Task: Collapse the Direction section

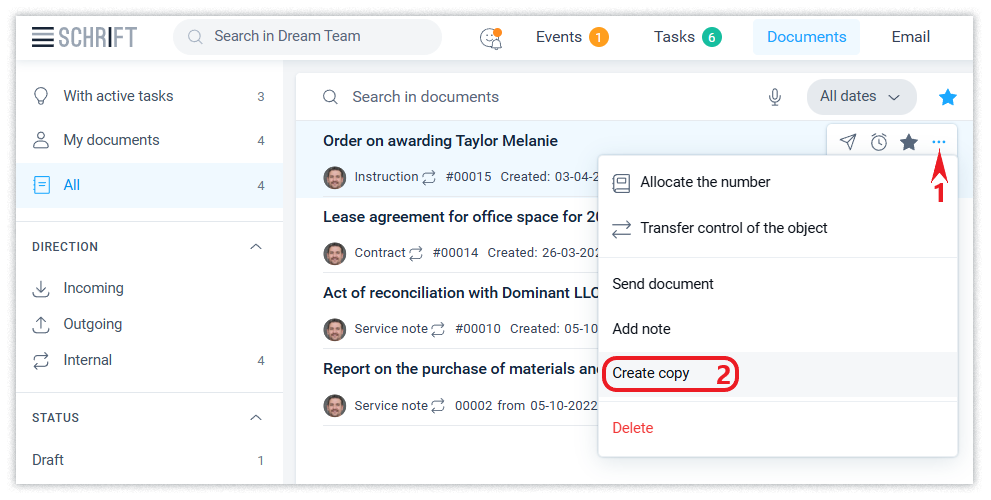Action: (x=256, y=247)
